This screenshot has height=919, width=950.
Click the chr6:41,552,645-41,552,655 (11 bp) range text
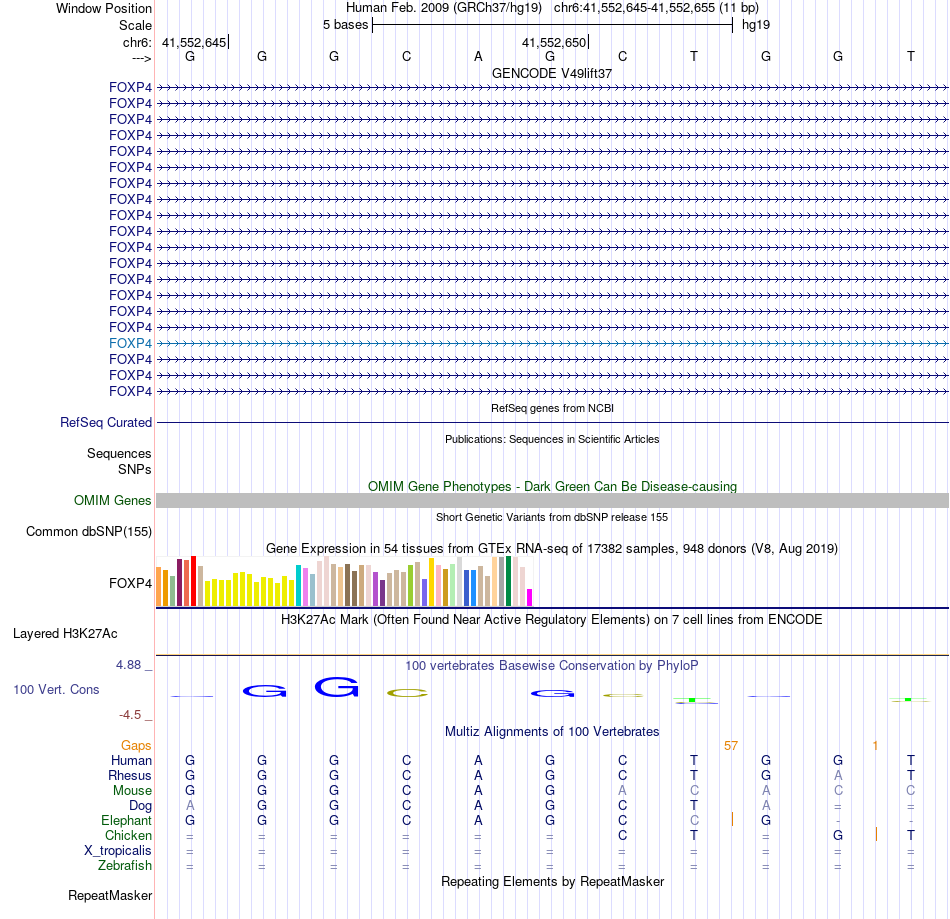pyautogui.click(x=656, y=8)
